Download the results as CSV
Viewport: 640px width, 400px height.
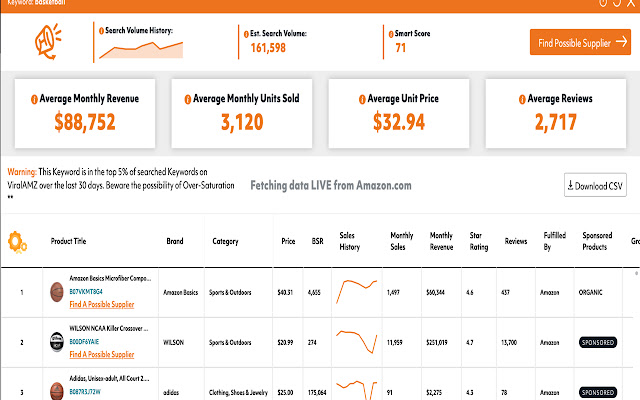595,185
